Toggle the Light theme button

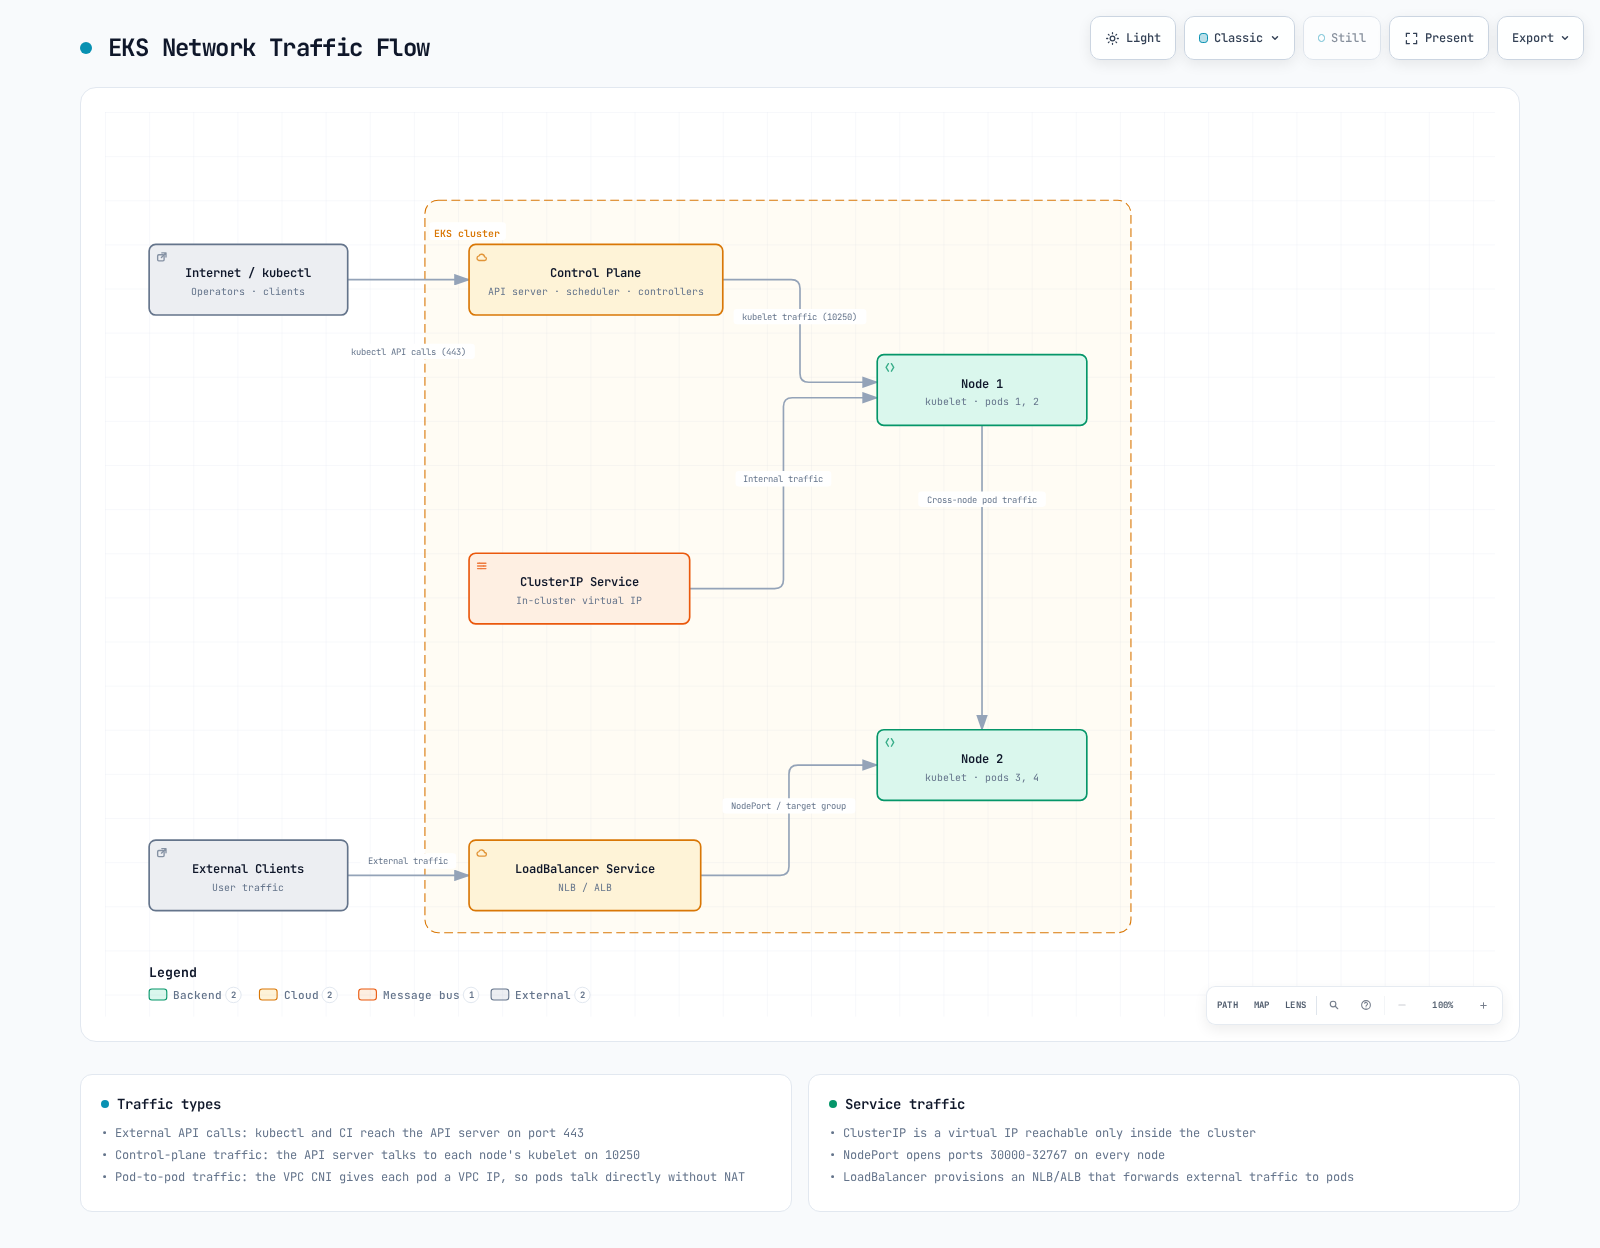[1133, 38]
